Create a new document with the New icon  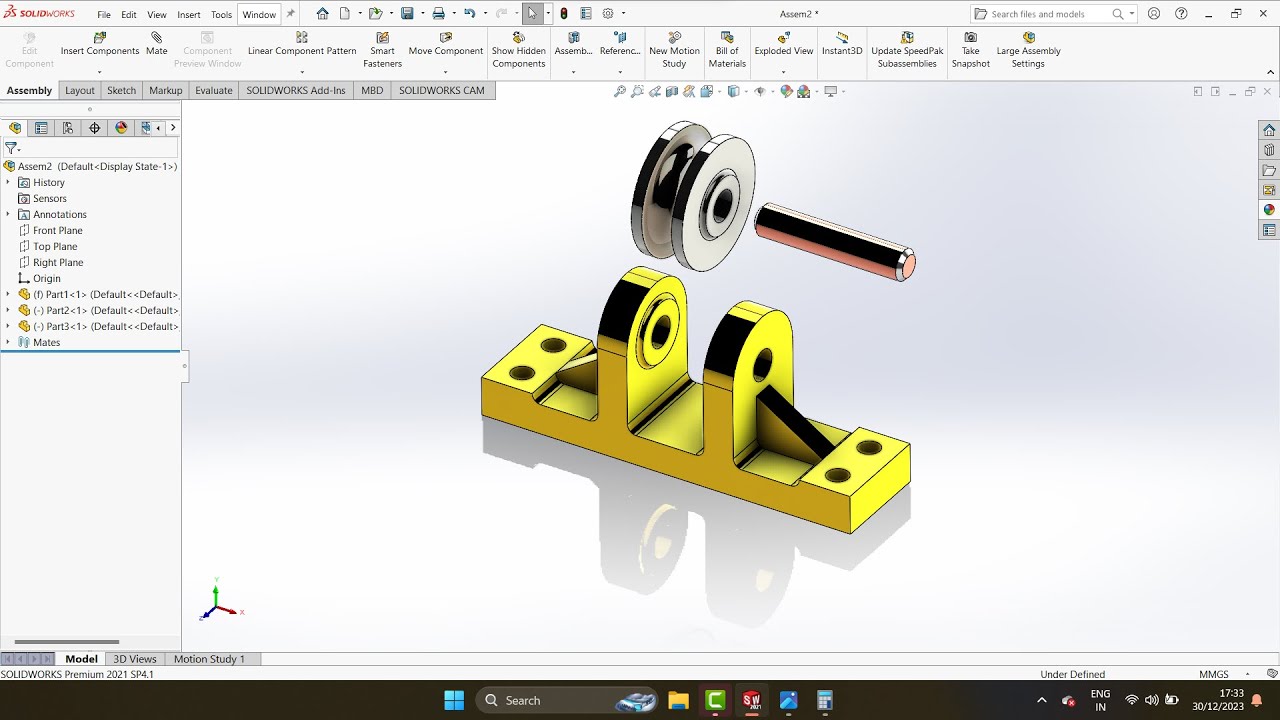tap(345, 14)
